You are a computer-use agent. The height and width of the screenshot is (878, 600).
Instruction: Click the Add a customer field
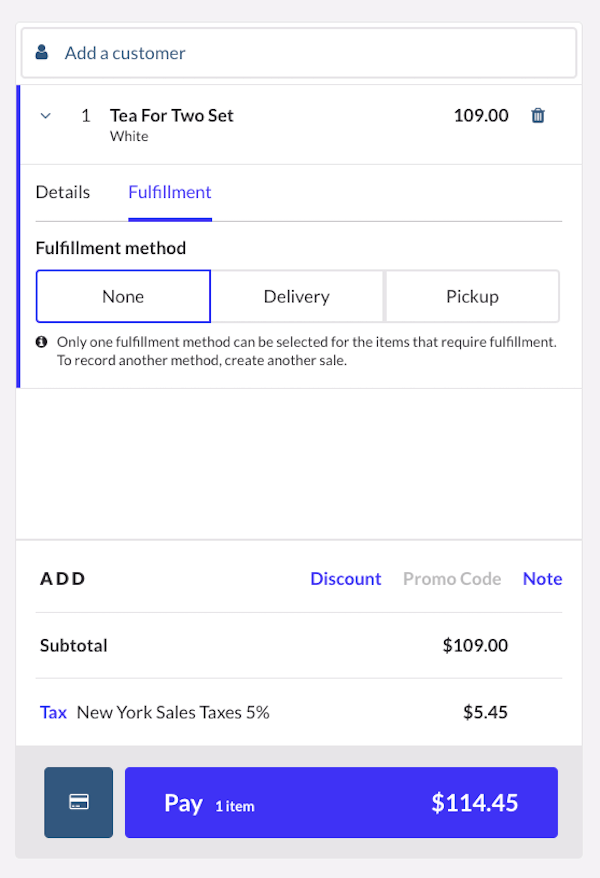point(300,53)
